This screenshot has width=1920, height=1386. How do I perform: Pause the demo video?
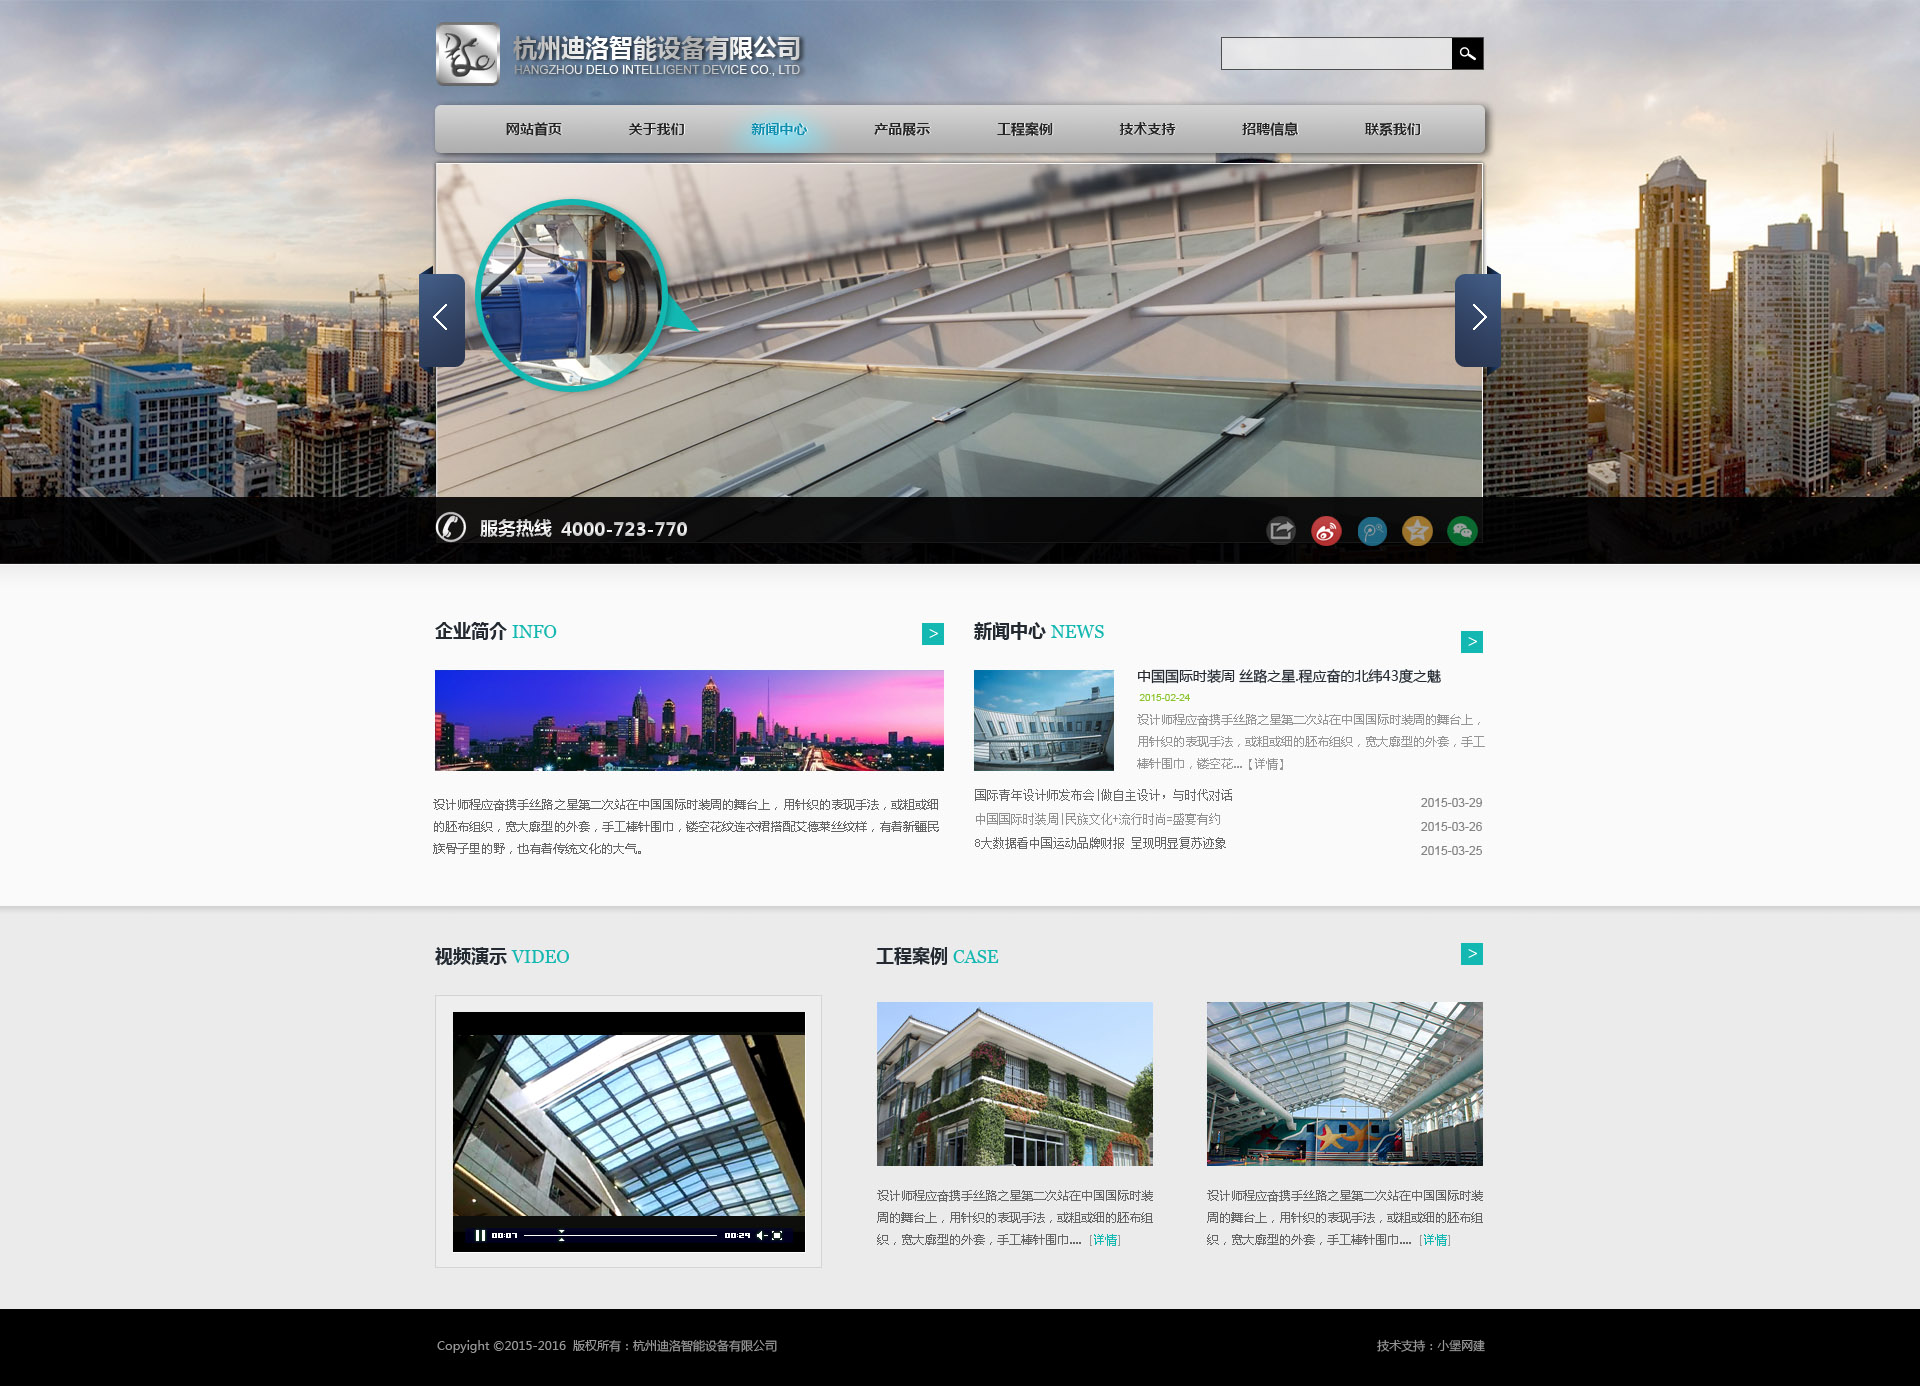480,1236
